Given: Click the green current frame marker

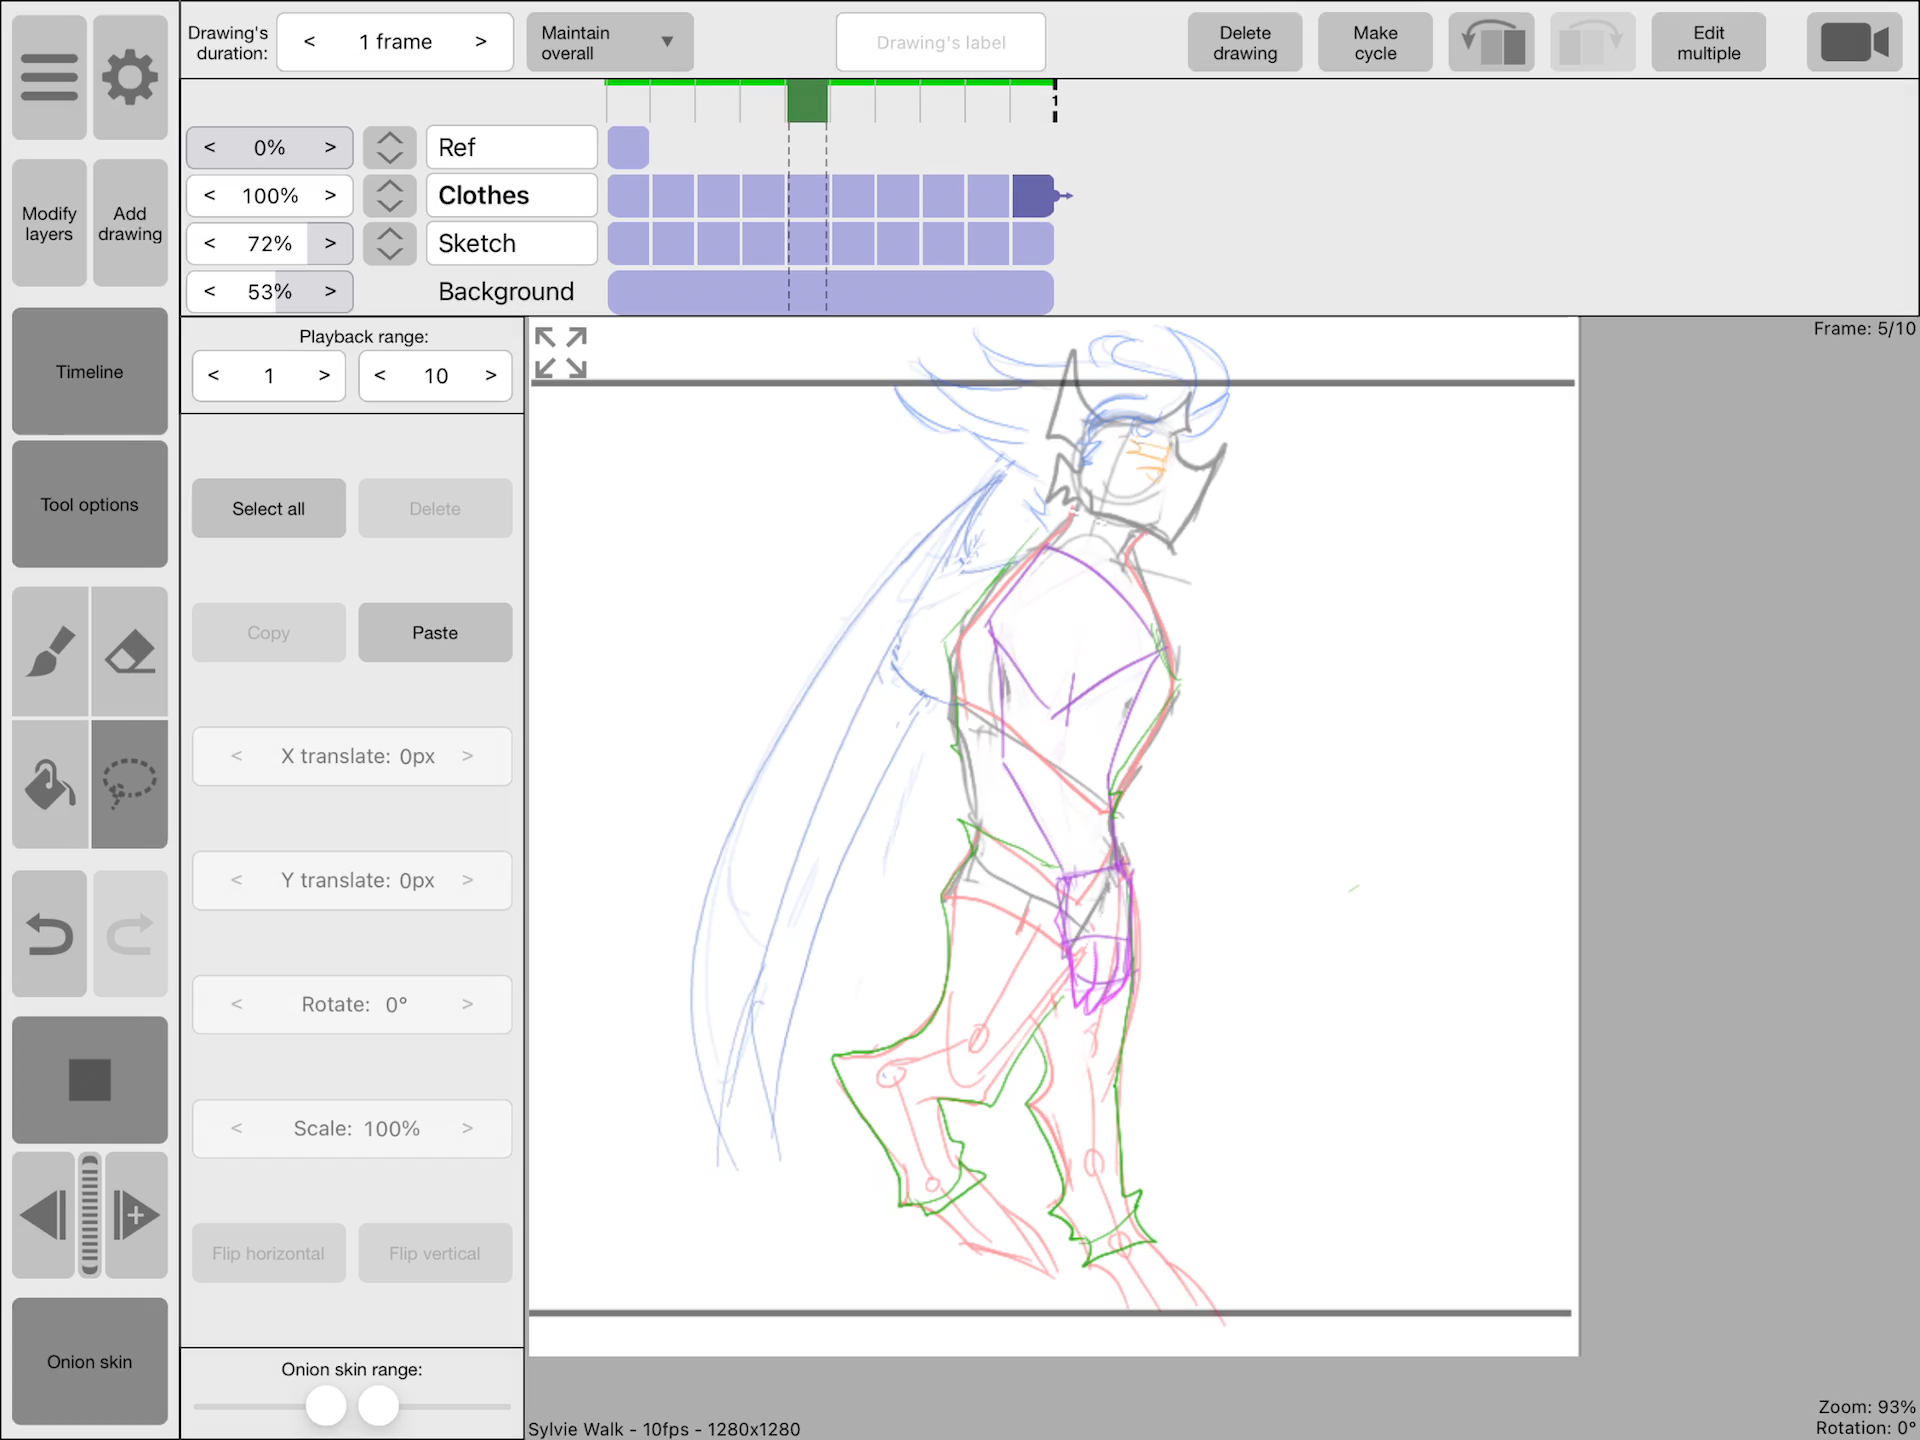Looking at the screenshot, I should point(808,101).
